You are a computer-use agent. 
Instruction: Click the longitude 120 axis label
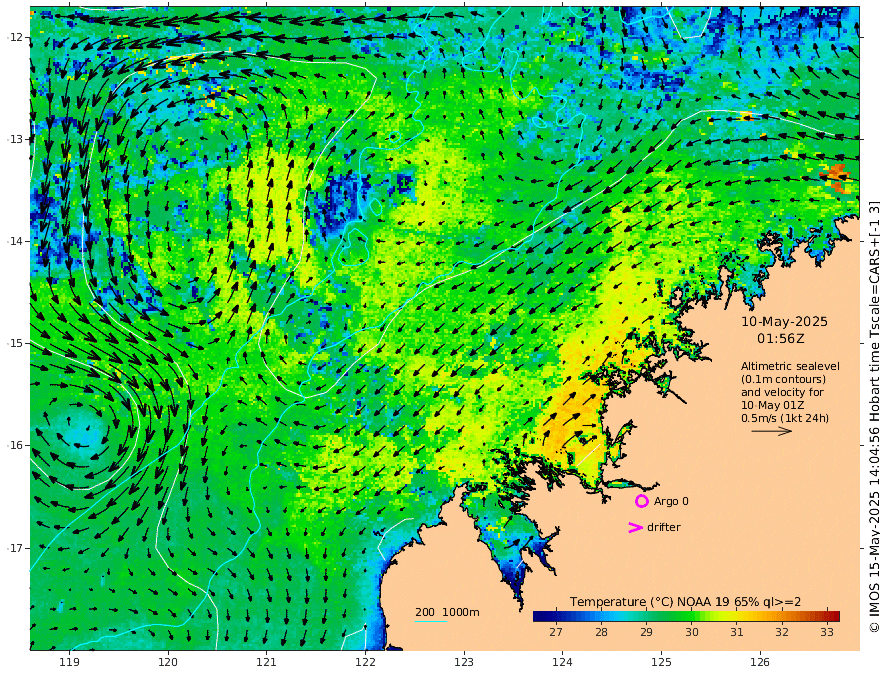coord(168,663)
